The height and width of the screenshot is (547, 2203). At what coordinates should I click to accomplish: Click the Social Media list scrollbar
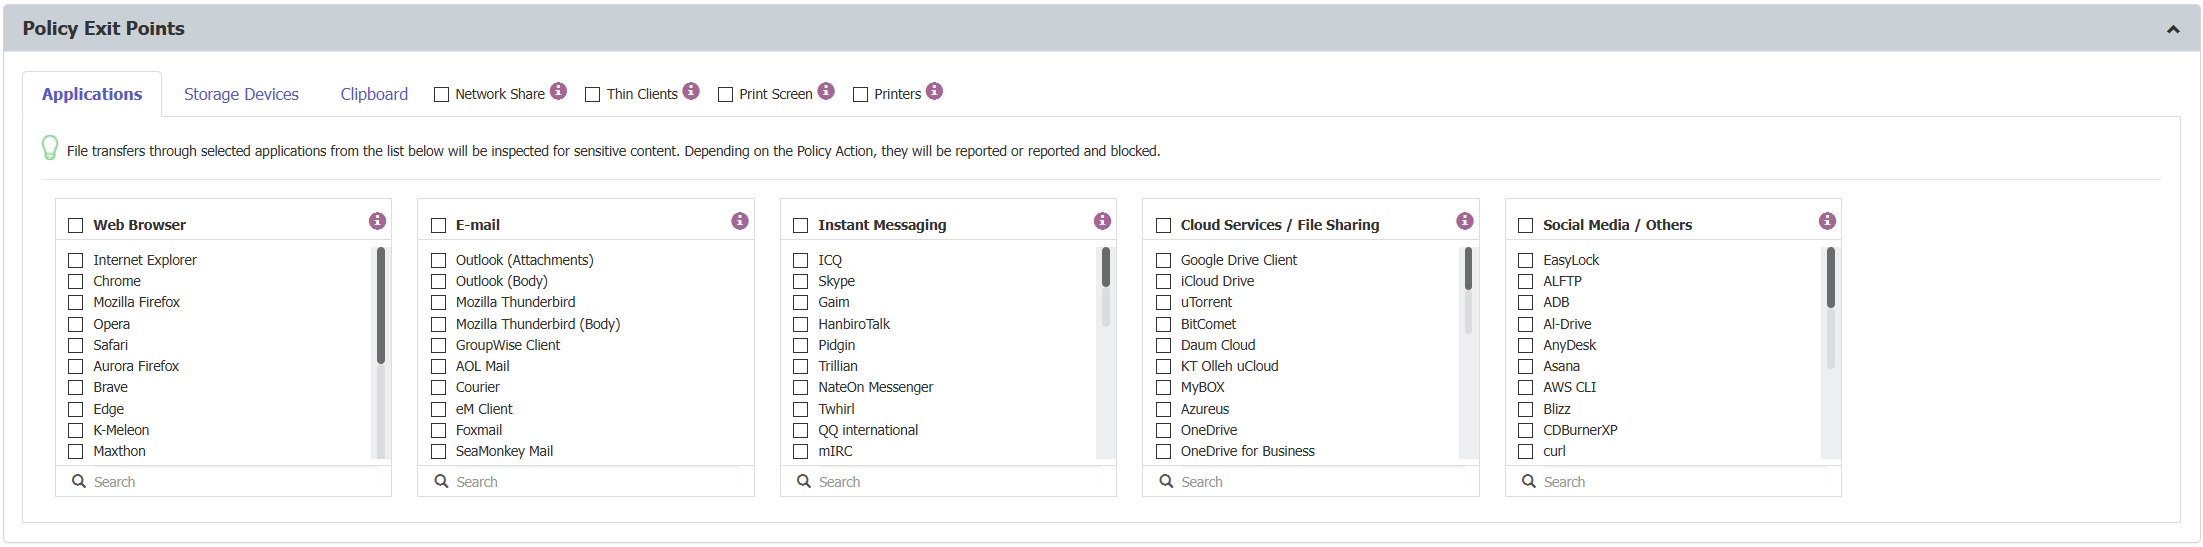(1831, 278)
